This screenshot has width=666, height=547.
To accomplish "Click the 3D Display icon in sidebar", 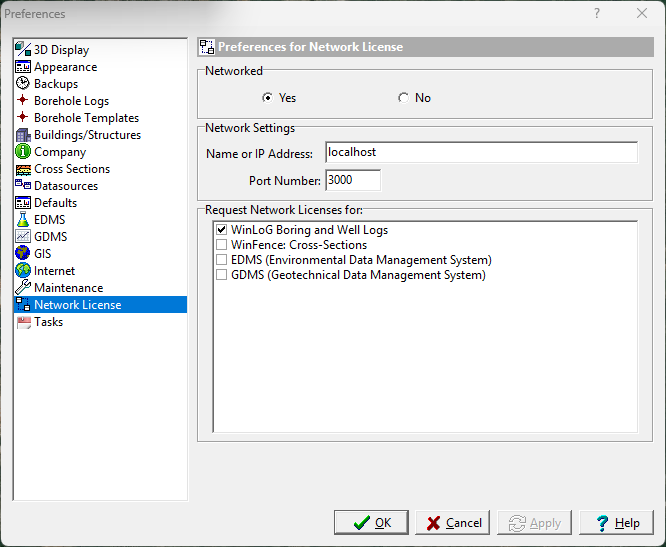I will [23, 50].
